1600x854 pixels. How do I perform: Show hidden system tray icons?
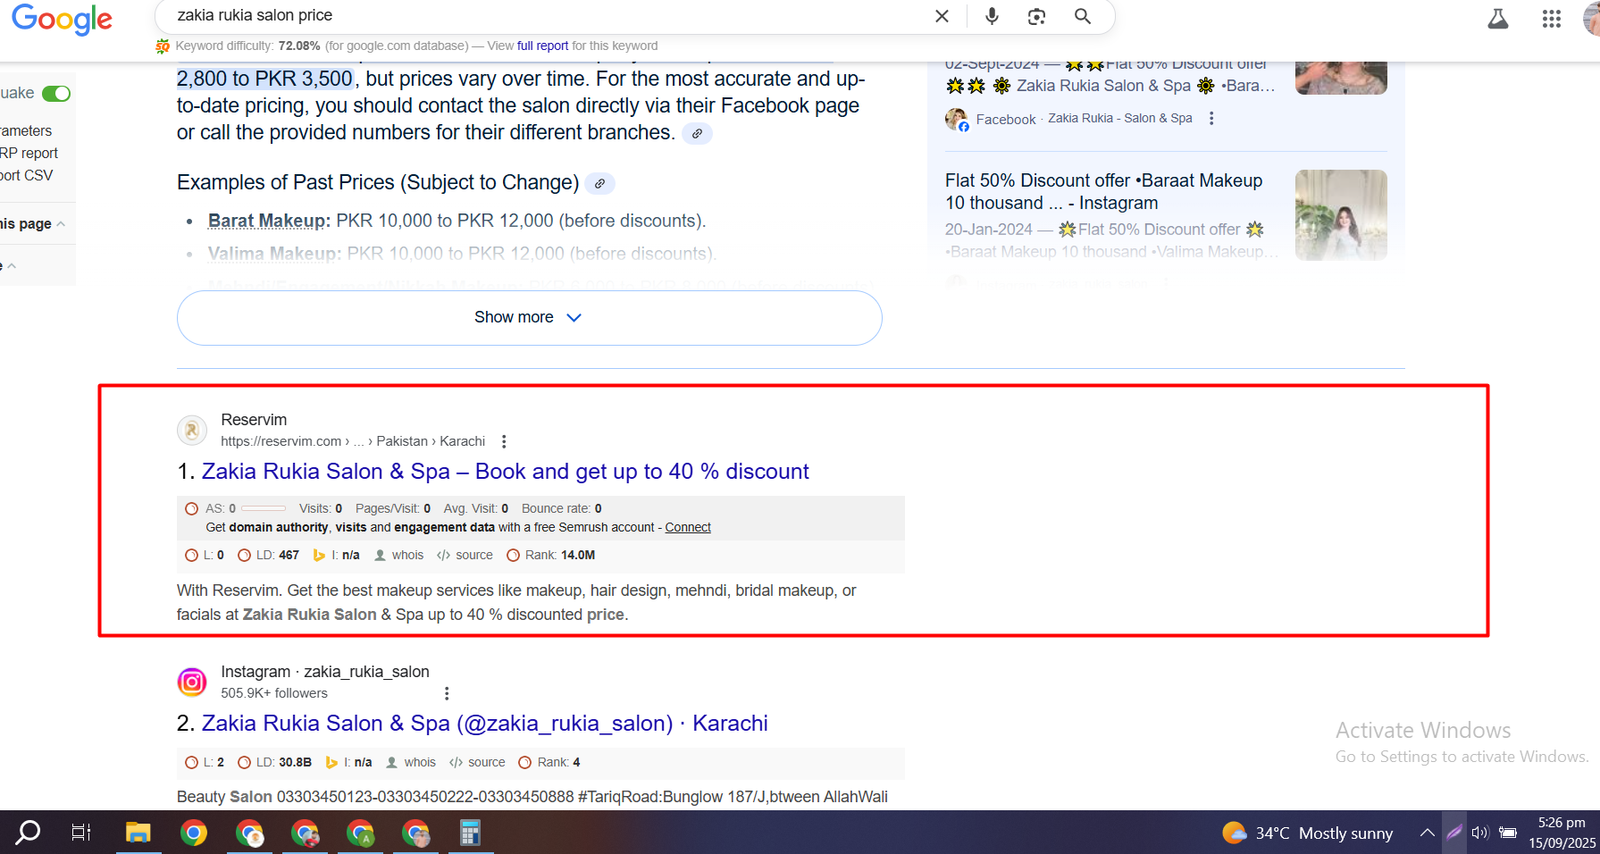[1427, 833]
